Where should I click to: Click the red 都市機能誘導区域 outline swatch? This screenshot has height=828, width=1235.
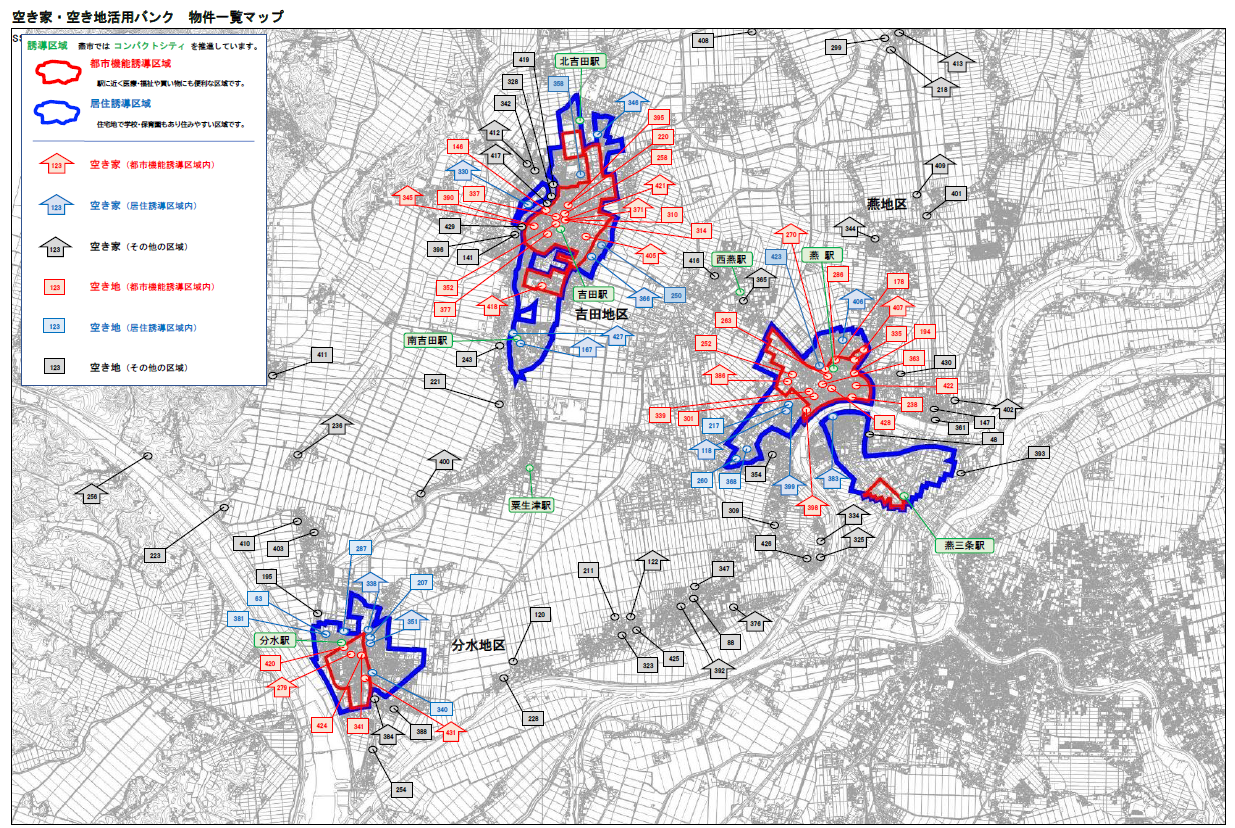point(60,73)
